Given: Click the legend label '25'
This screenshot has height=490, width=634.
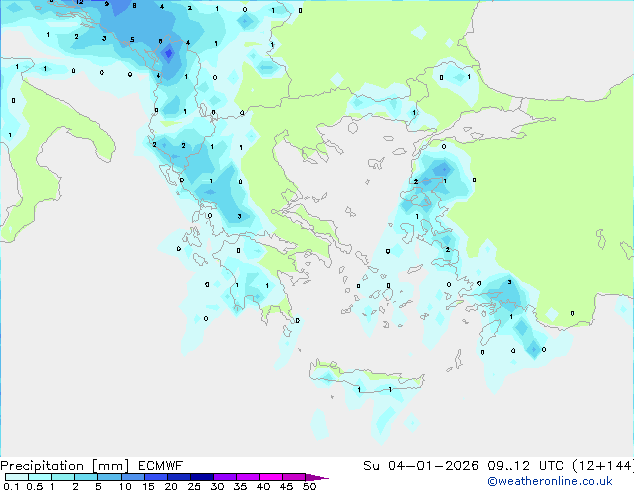Looking at the screenshot, I should pyautogui.click(x=194, y=486).
